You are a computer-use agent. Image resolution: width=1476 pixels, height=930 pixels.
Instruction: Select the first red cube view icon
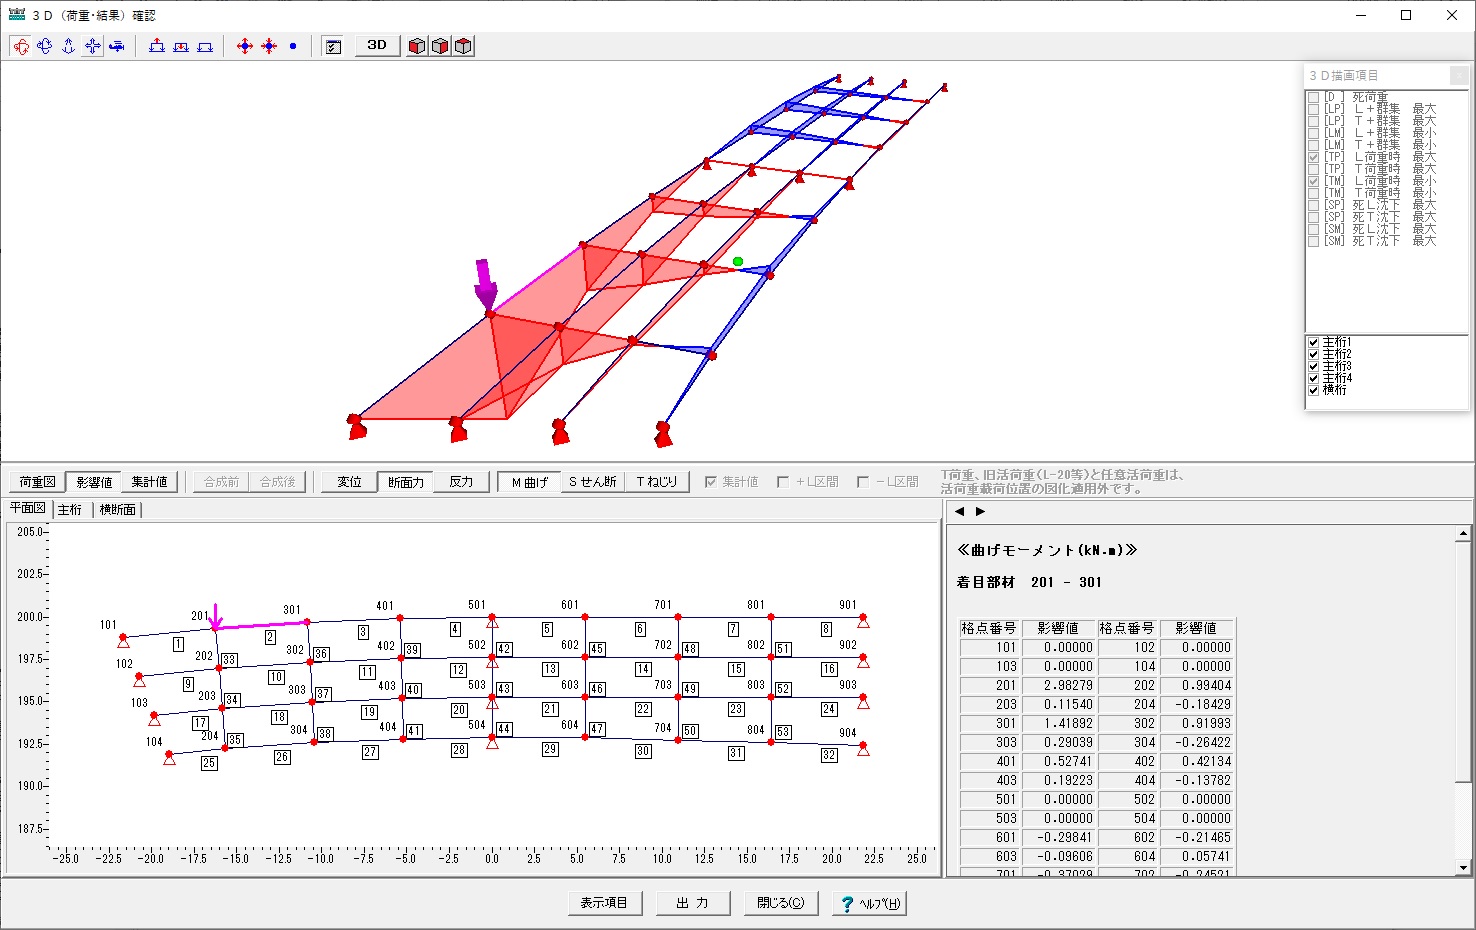click(x=417, y=46)
